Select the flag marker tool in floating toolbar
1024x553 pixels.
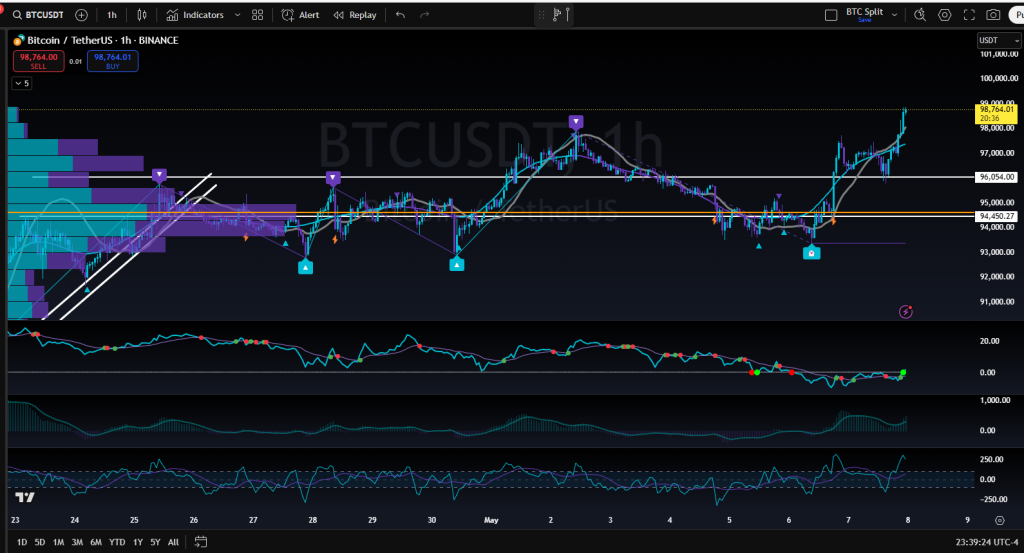[x=556, y=14]
